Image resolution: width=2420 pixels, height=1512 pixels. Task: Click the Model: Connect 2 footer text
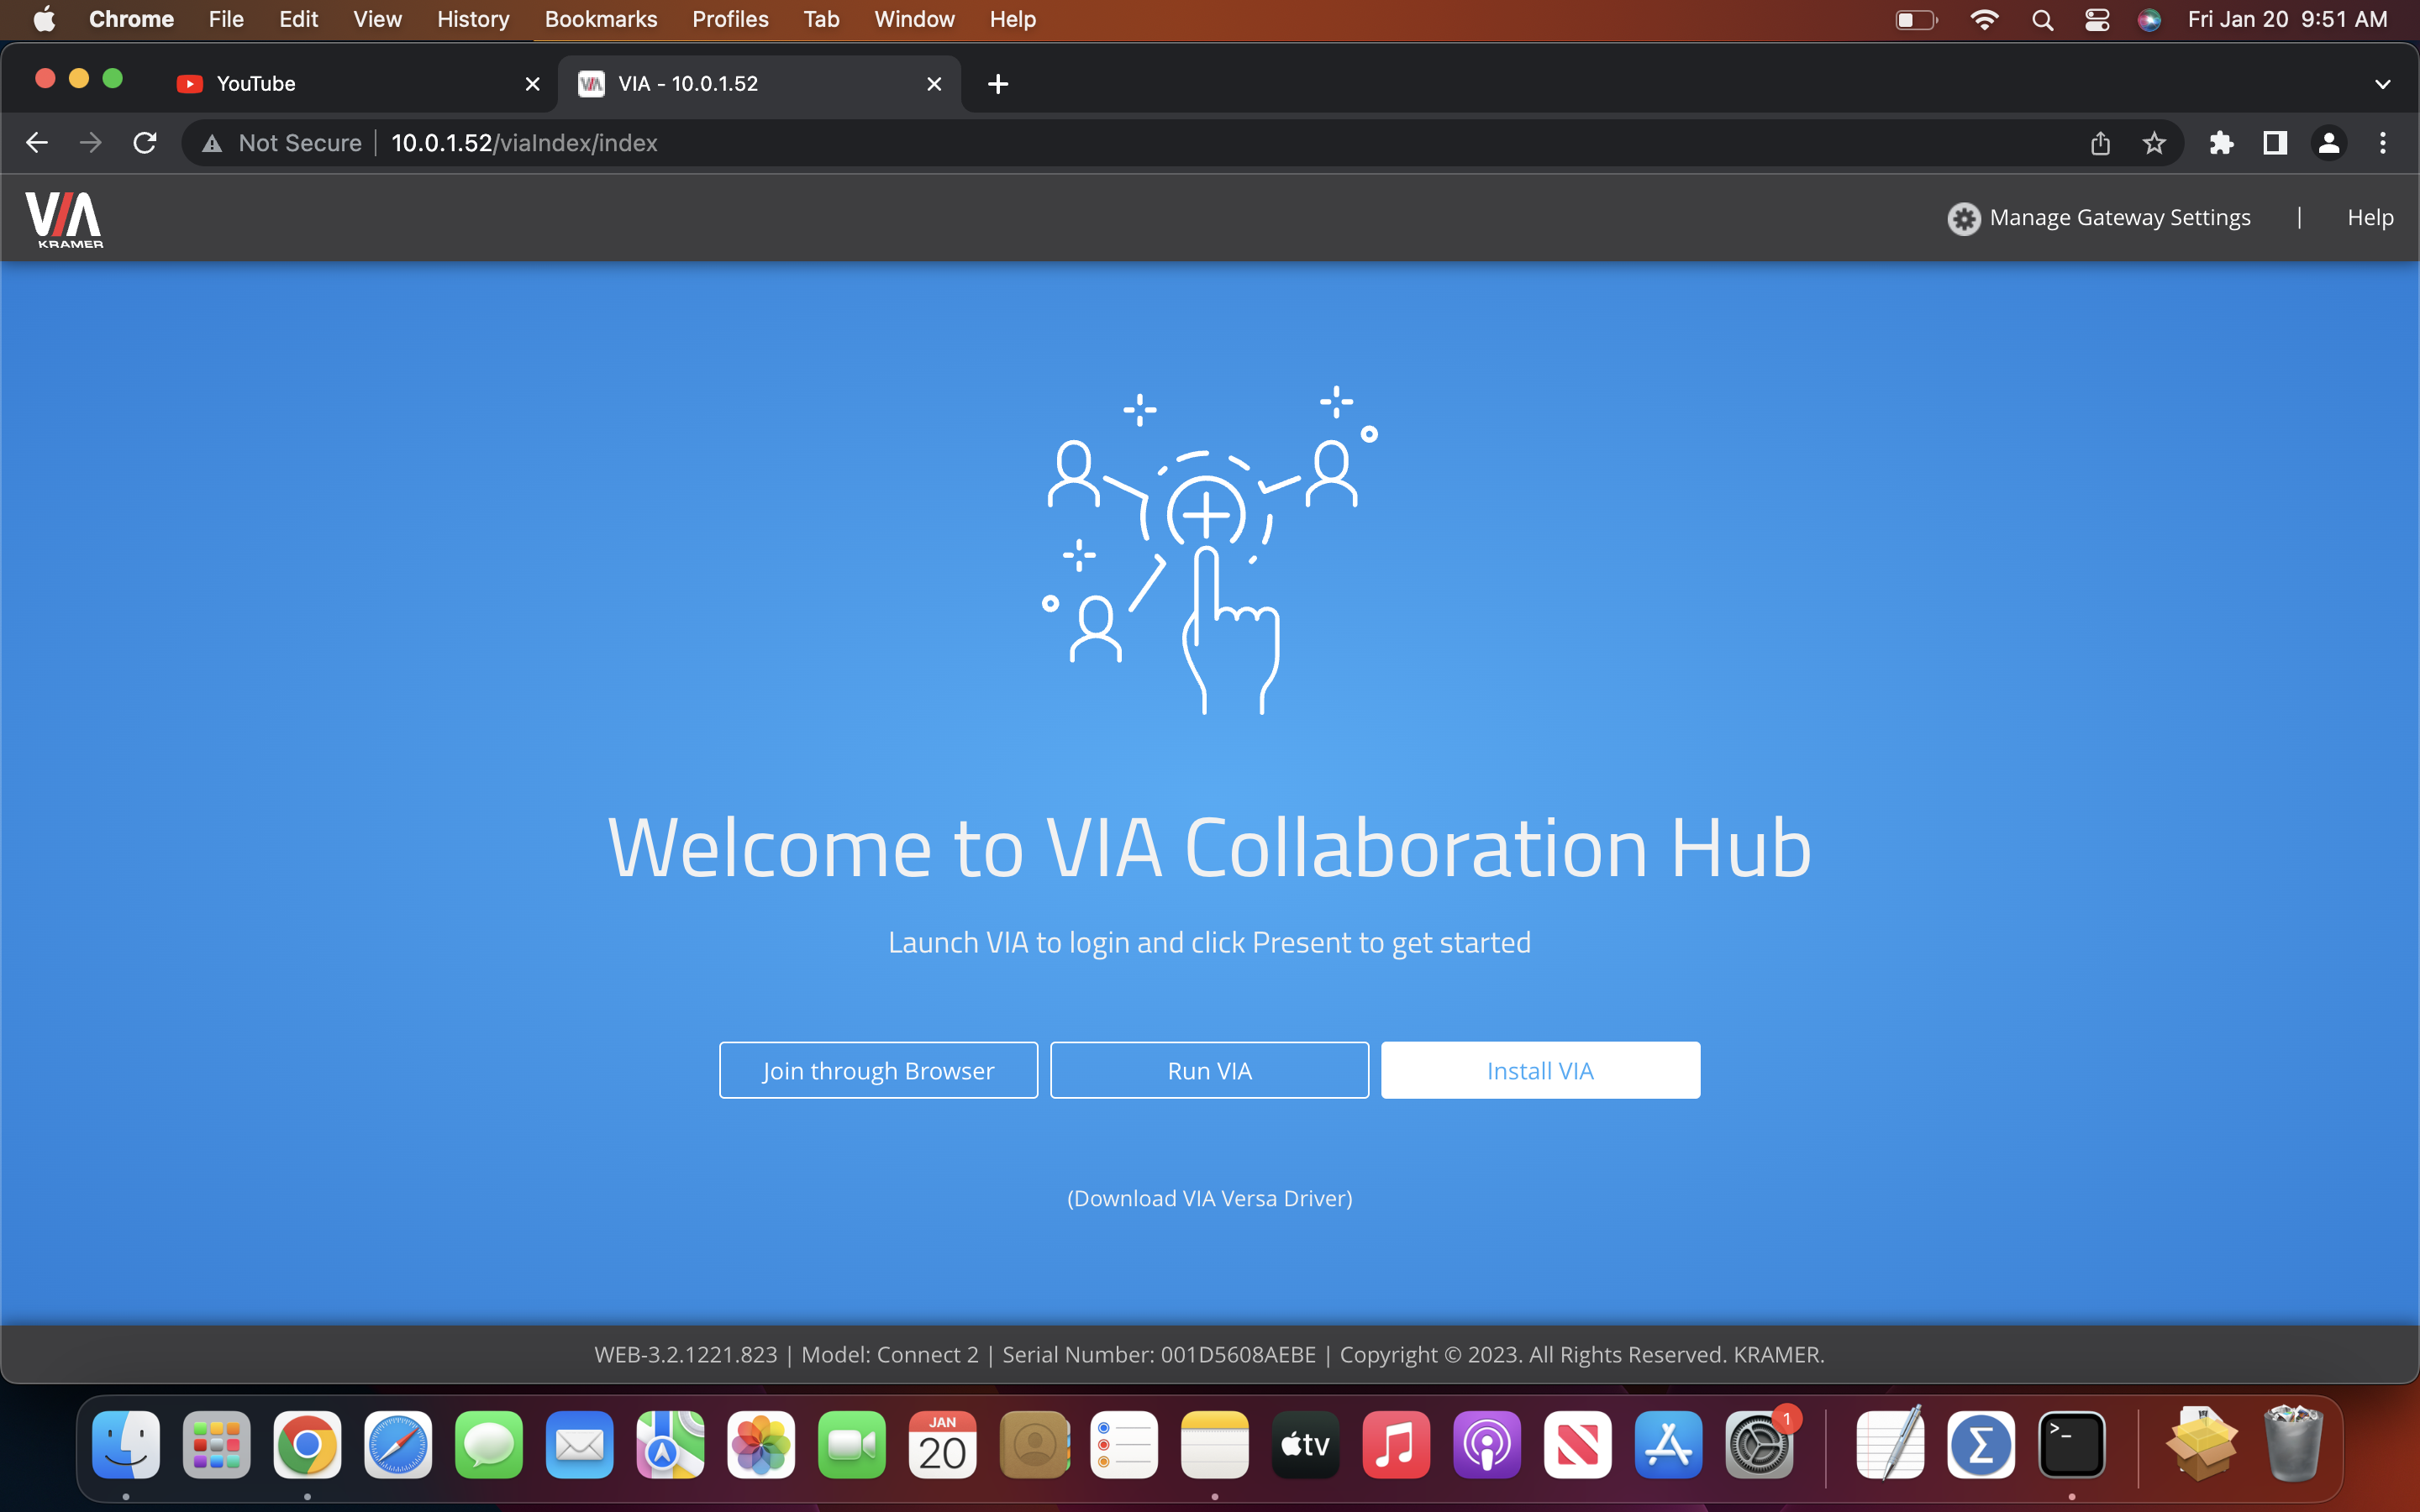coord(890,1354)
